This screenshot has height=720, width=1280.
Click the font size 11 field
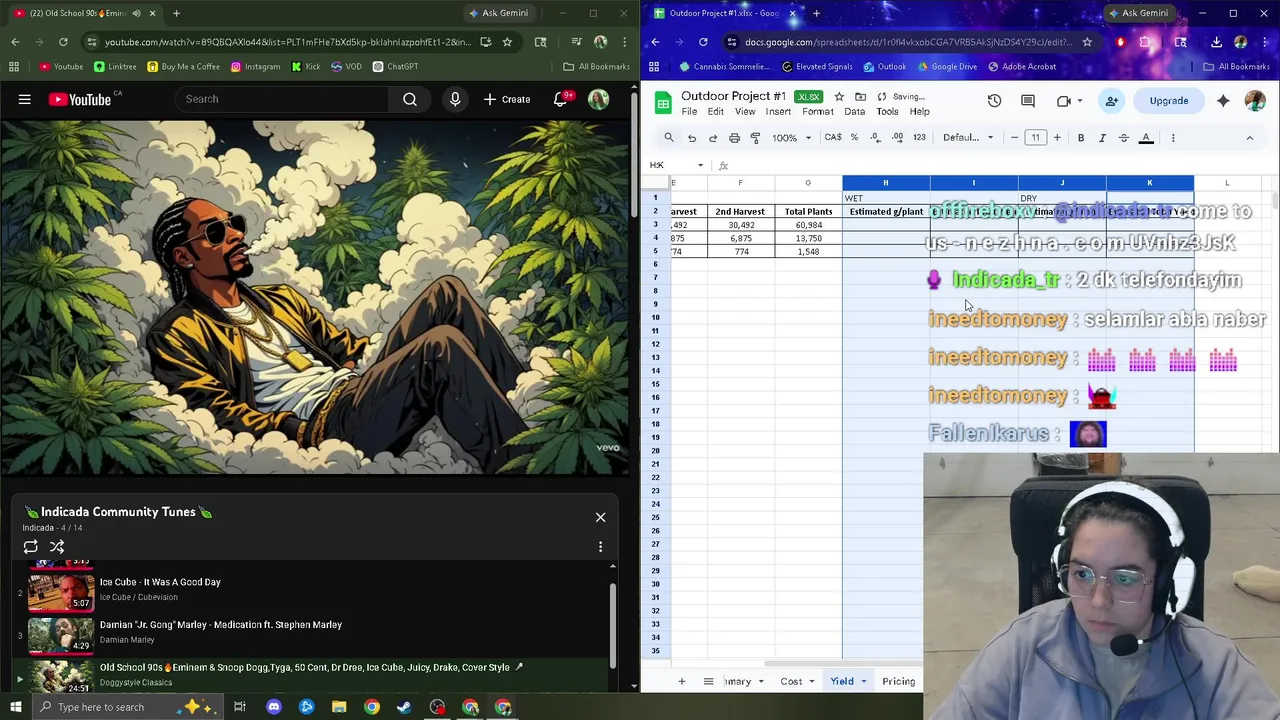[x=1035, y=138]
